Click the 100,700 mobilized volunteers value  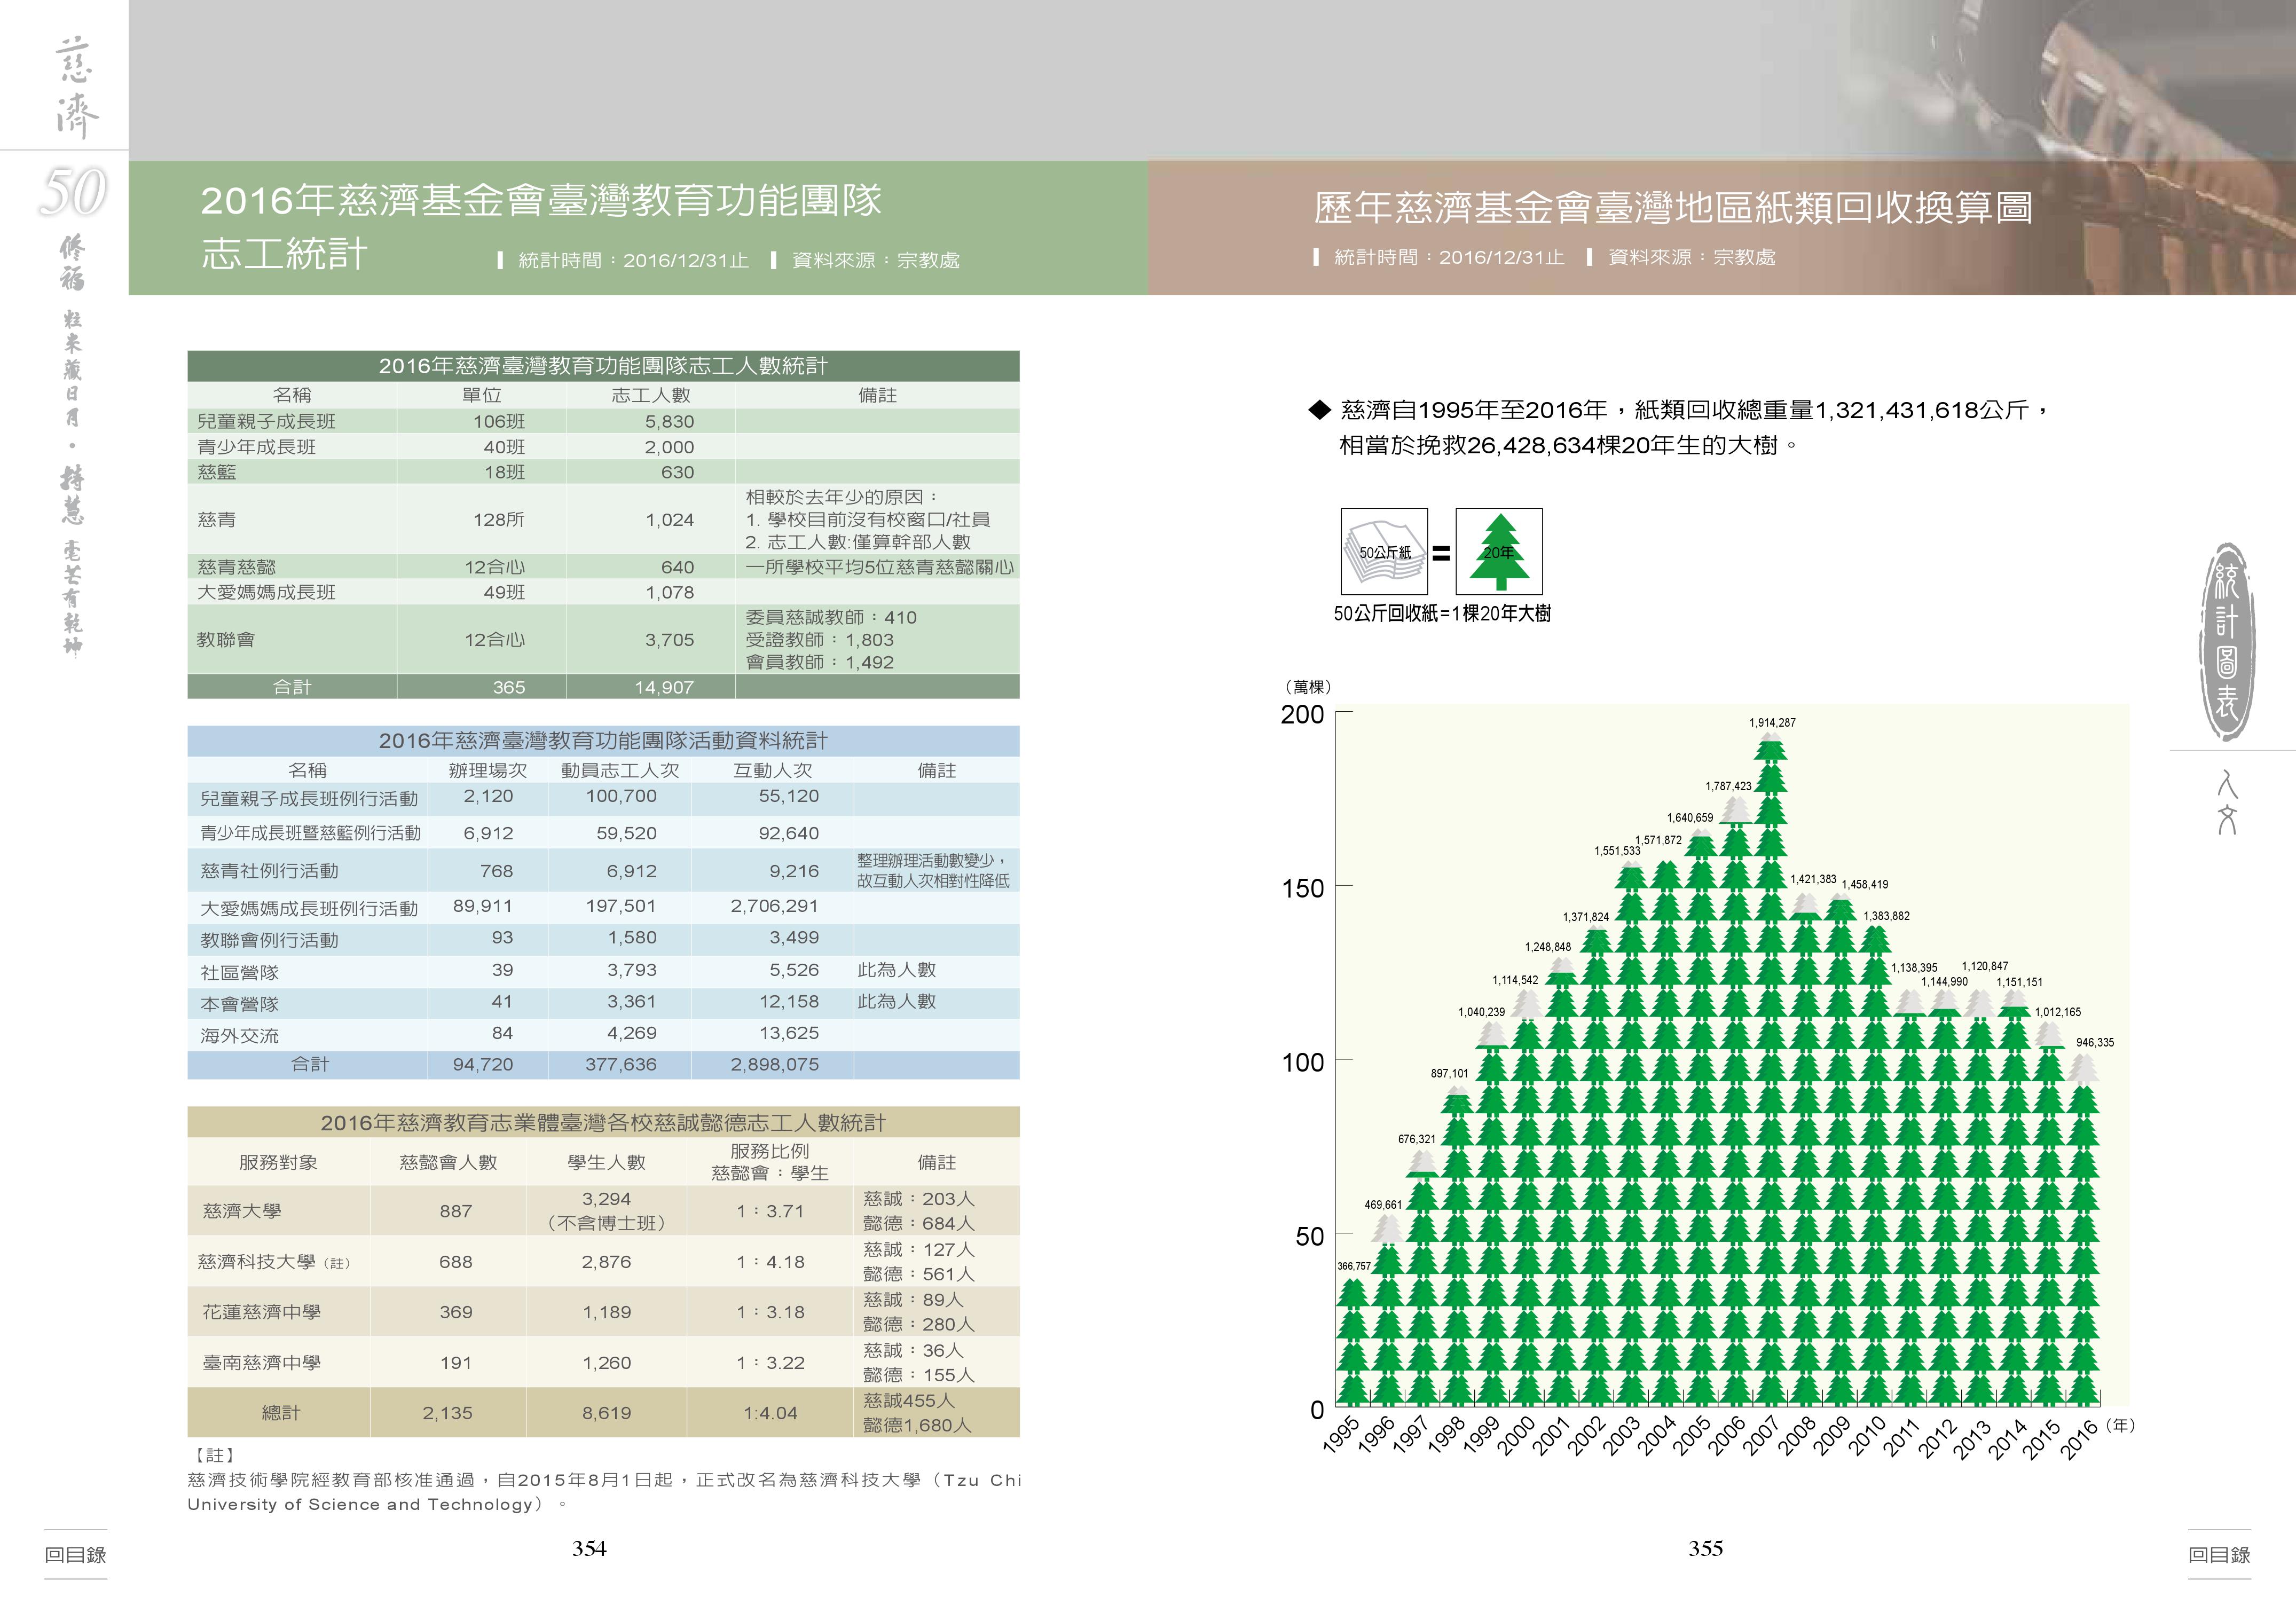(621, 796)
